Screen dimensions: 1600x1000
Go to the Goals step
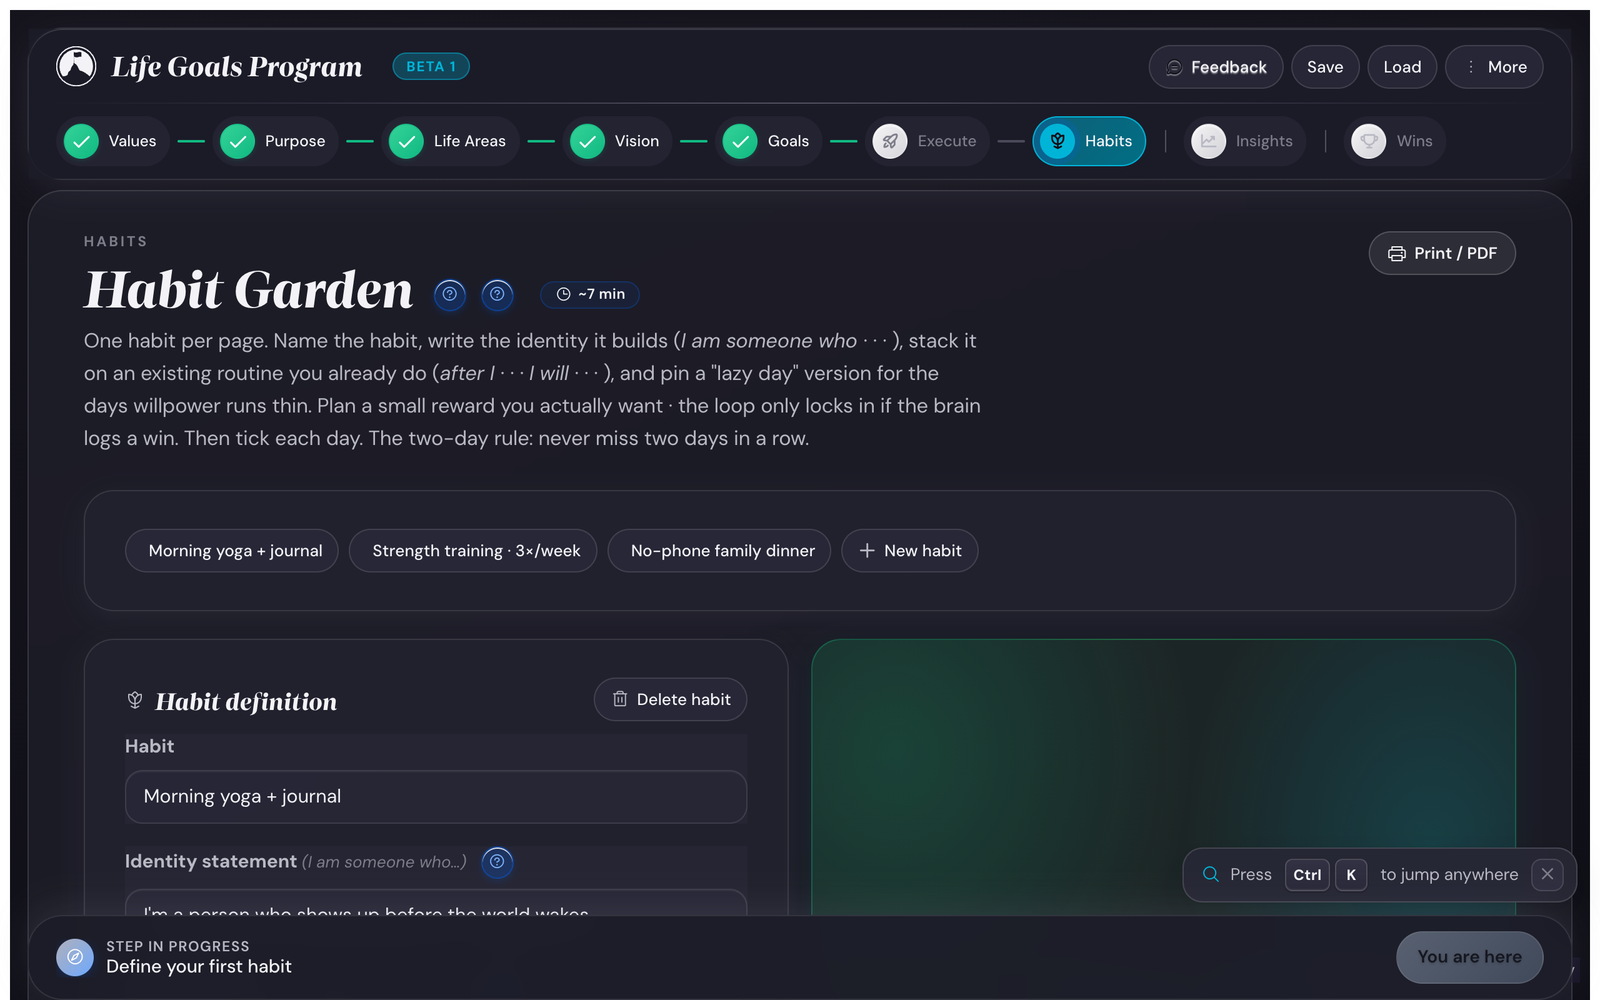point(770,141)
